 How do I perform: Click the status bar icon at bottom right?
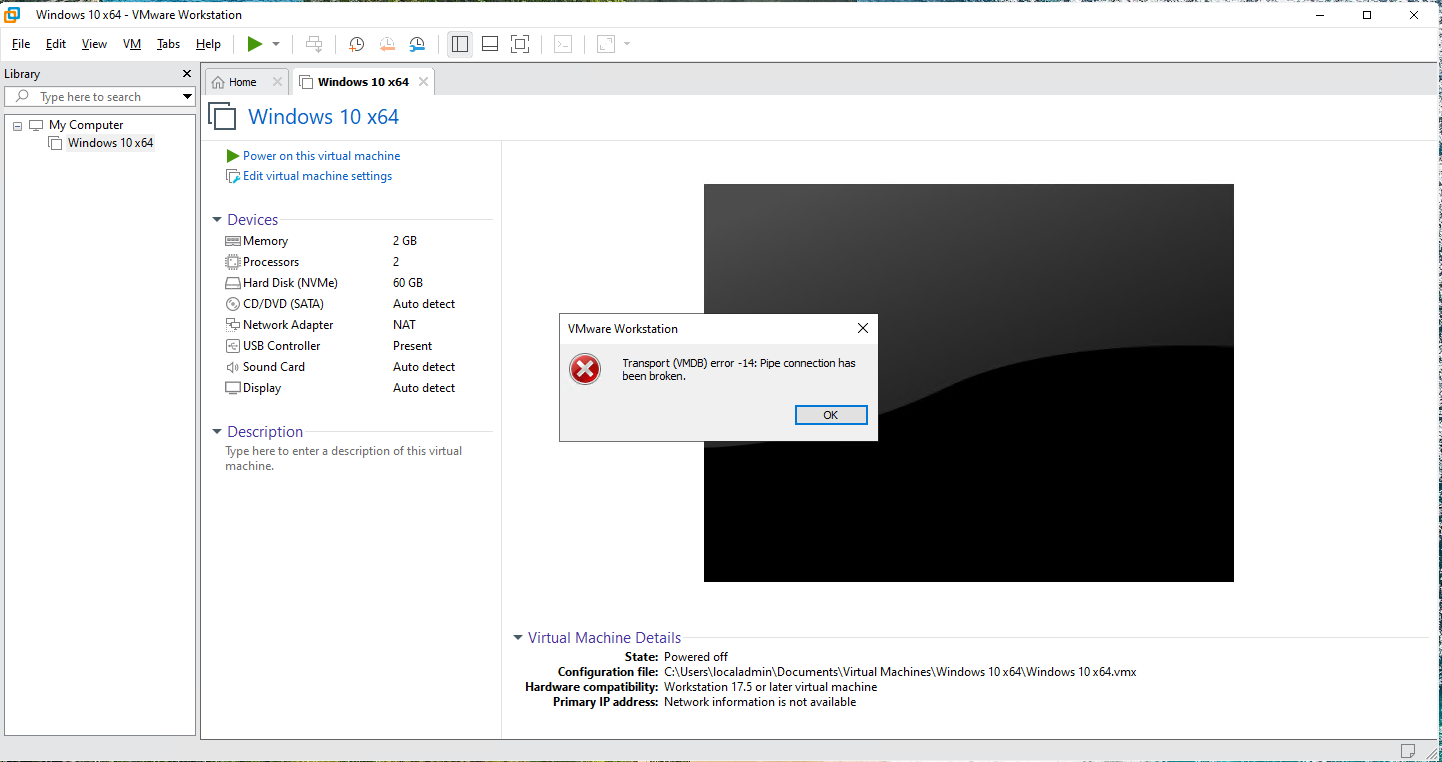click(x=1408, y=751)
